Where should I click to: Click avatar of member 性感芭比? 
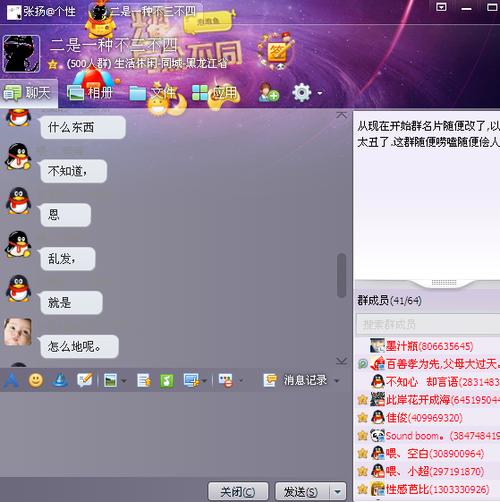tap(378, 489)
